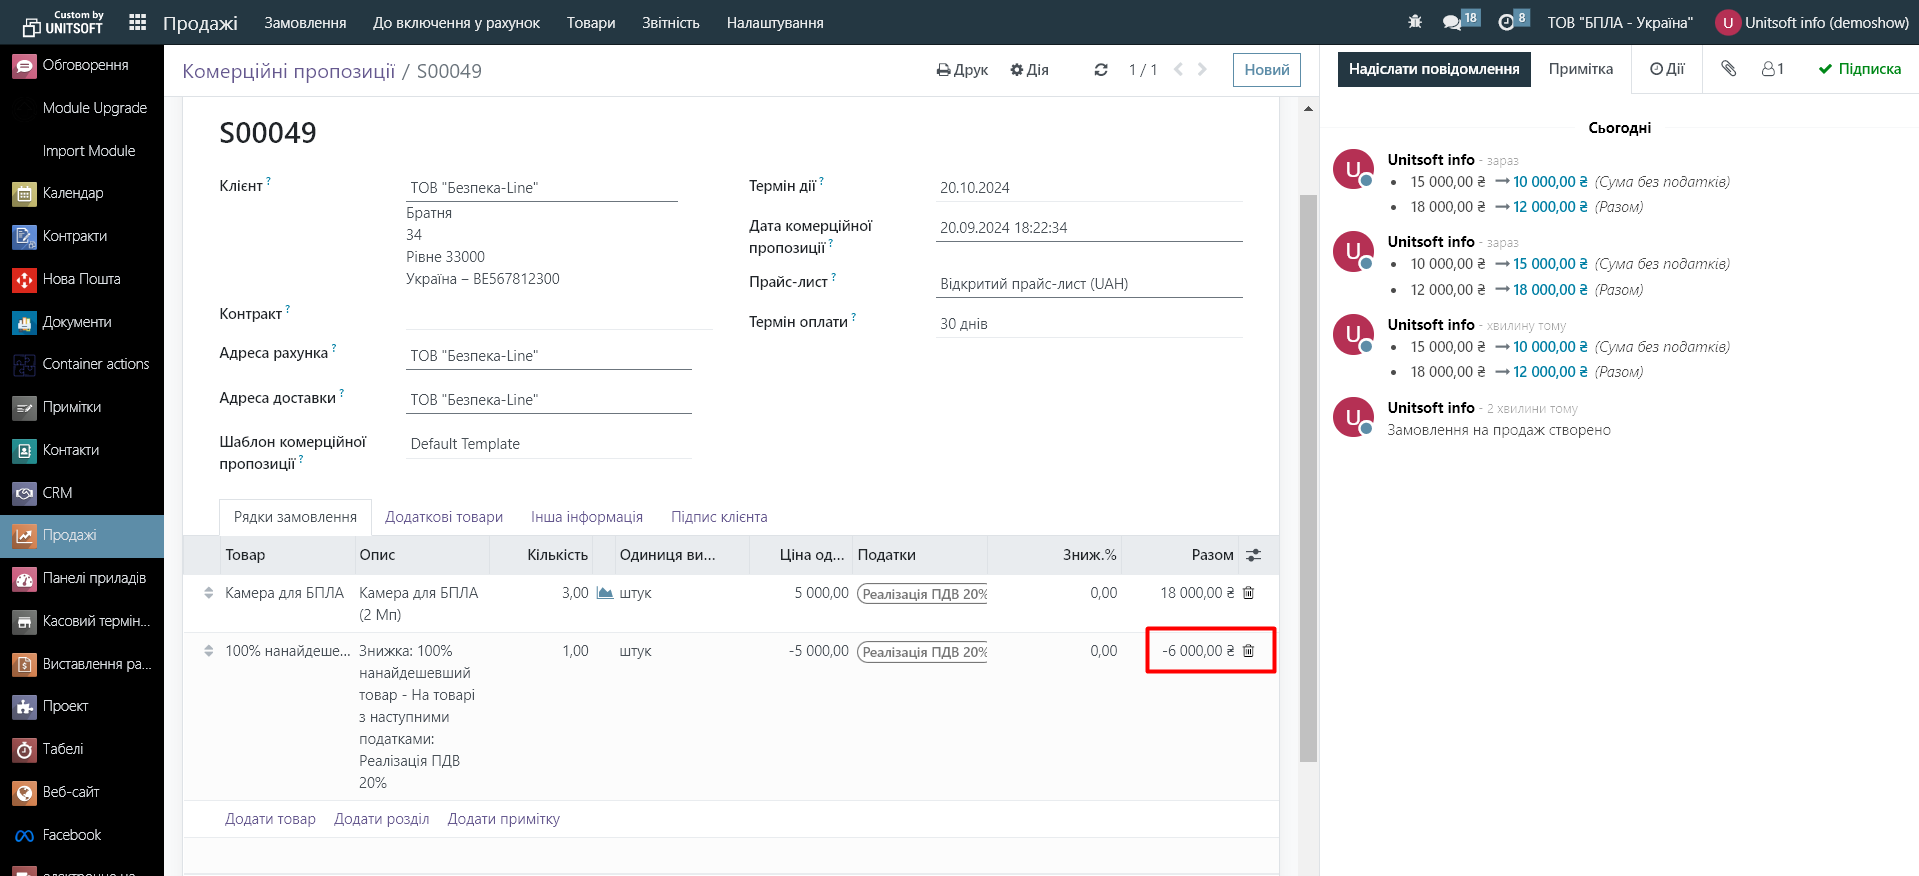This screenshot has width=1919, height=876.
Task: Open the Дія actions dropdown
Action: pos(1029,70)
